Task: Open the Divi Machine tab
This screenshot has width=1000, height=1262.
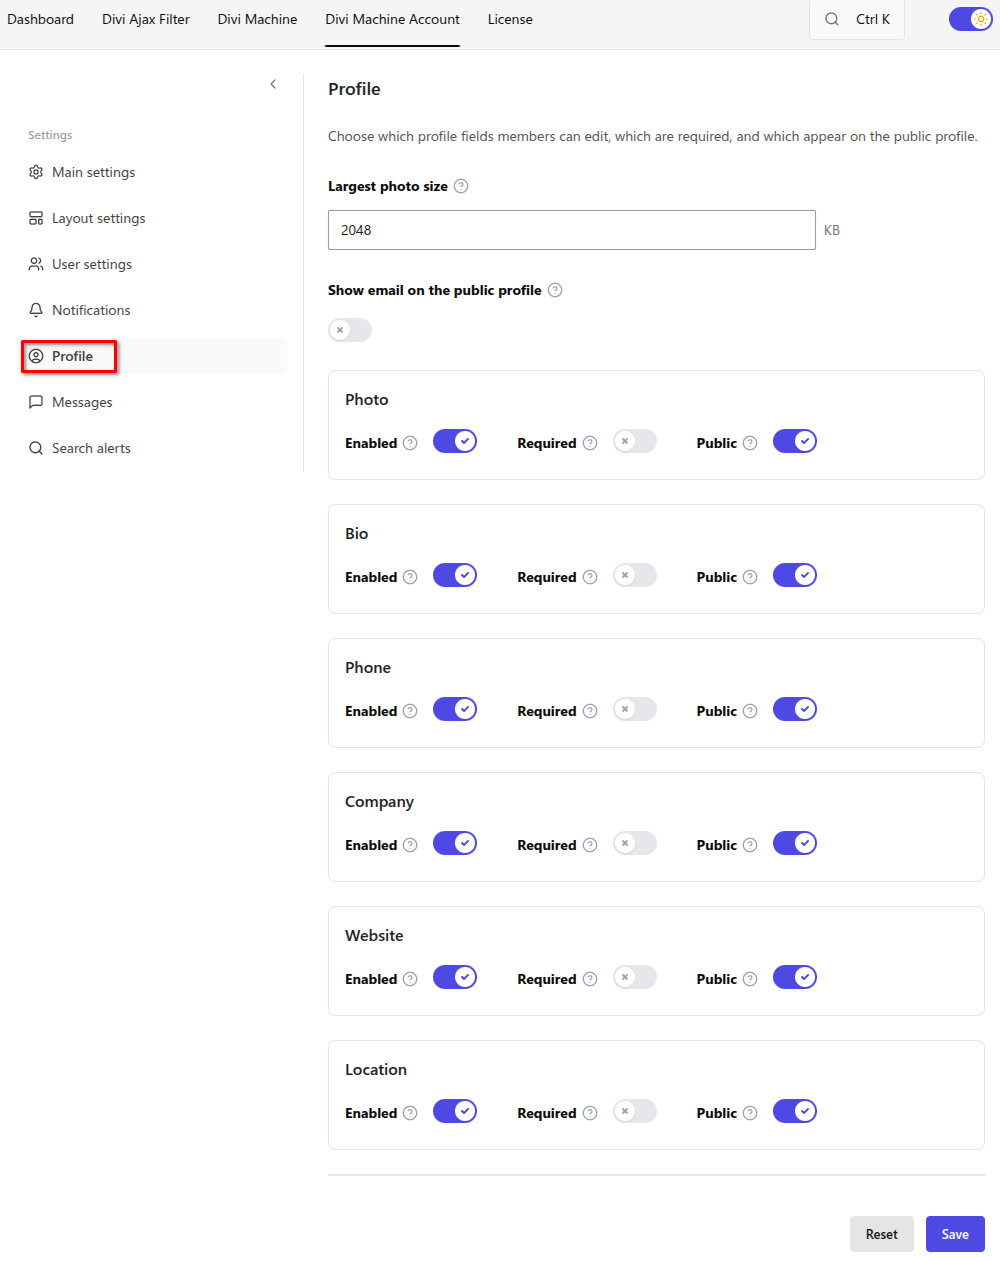Action: coord(257,19)
